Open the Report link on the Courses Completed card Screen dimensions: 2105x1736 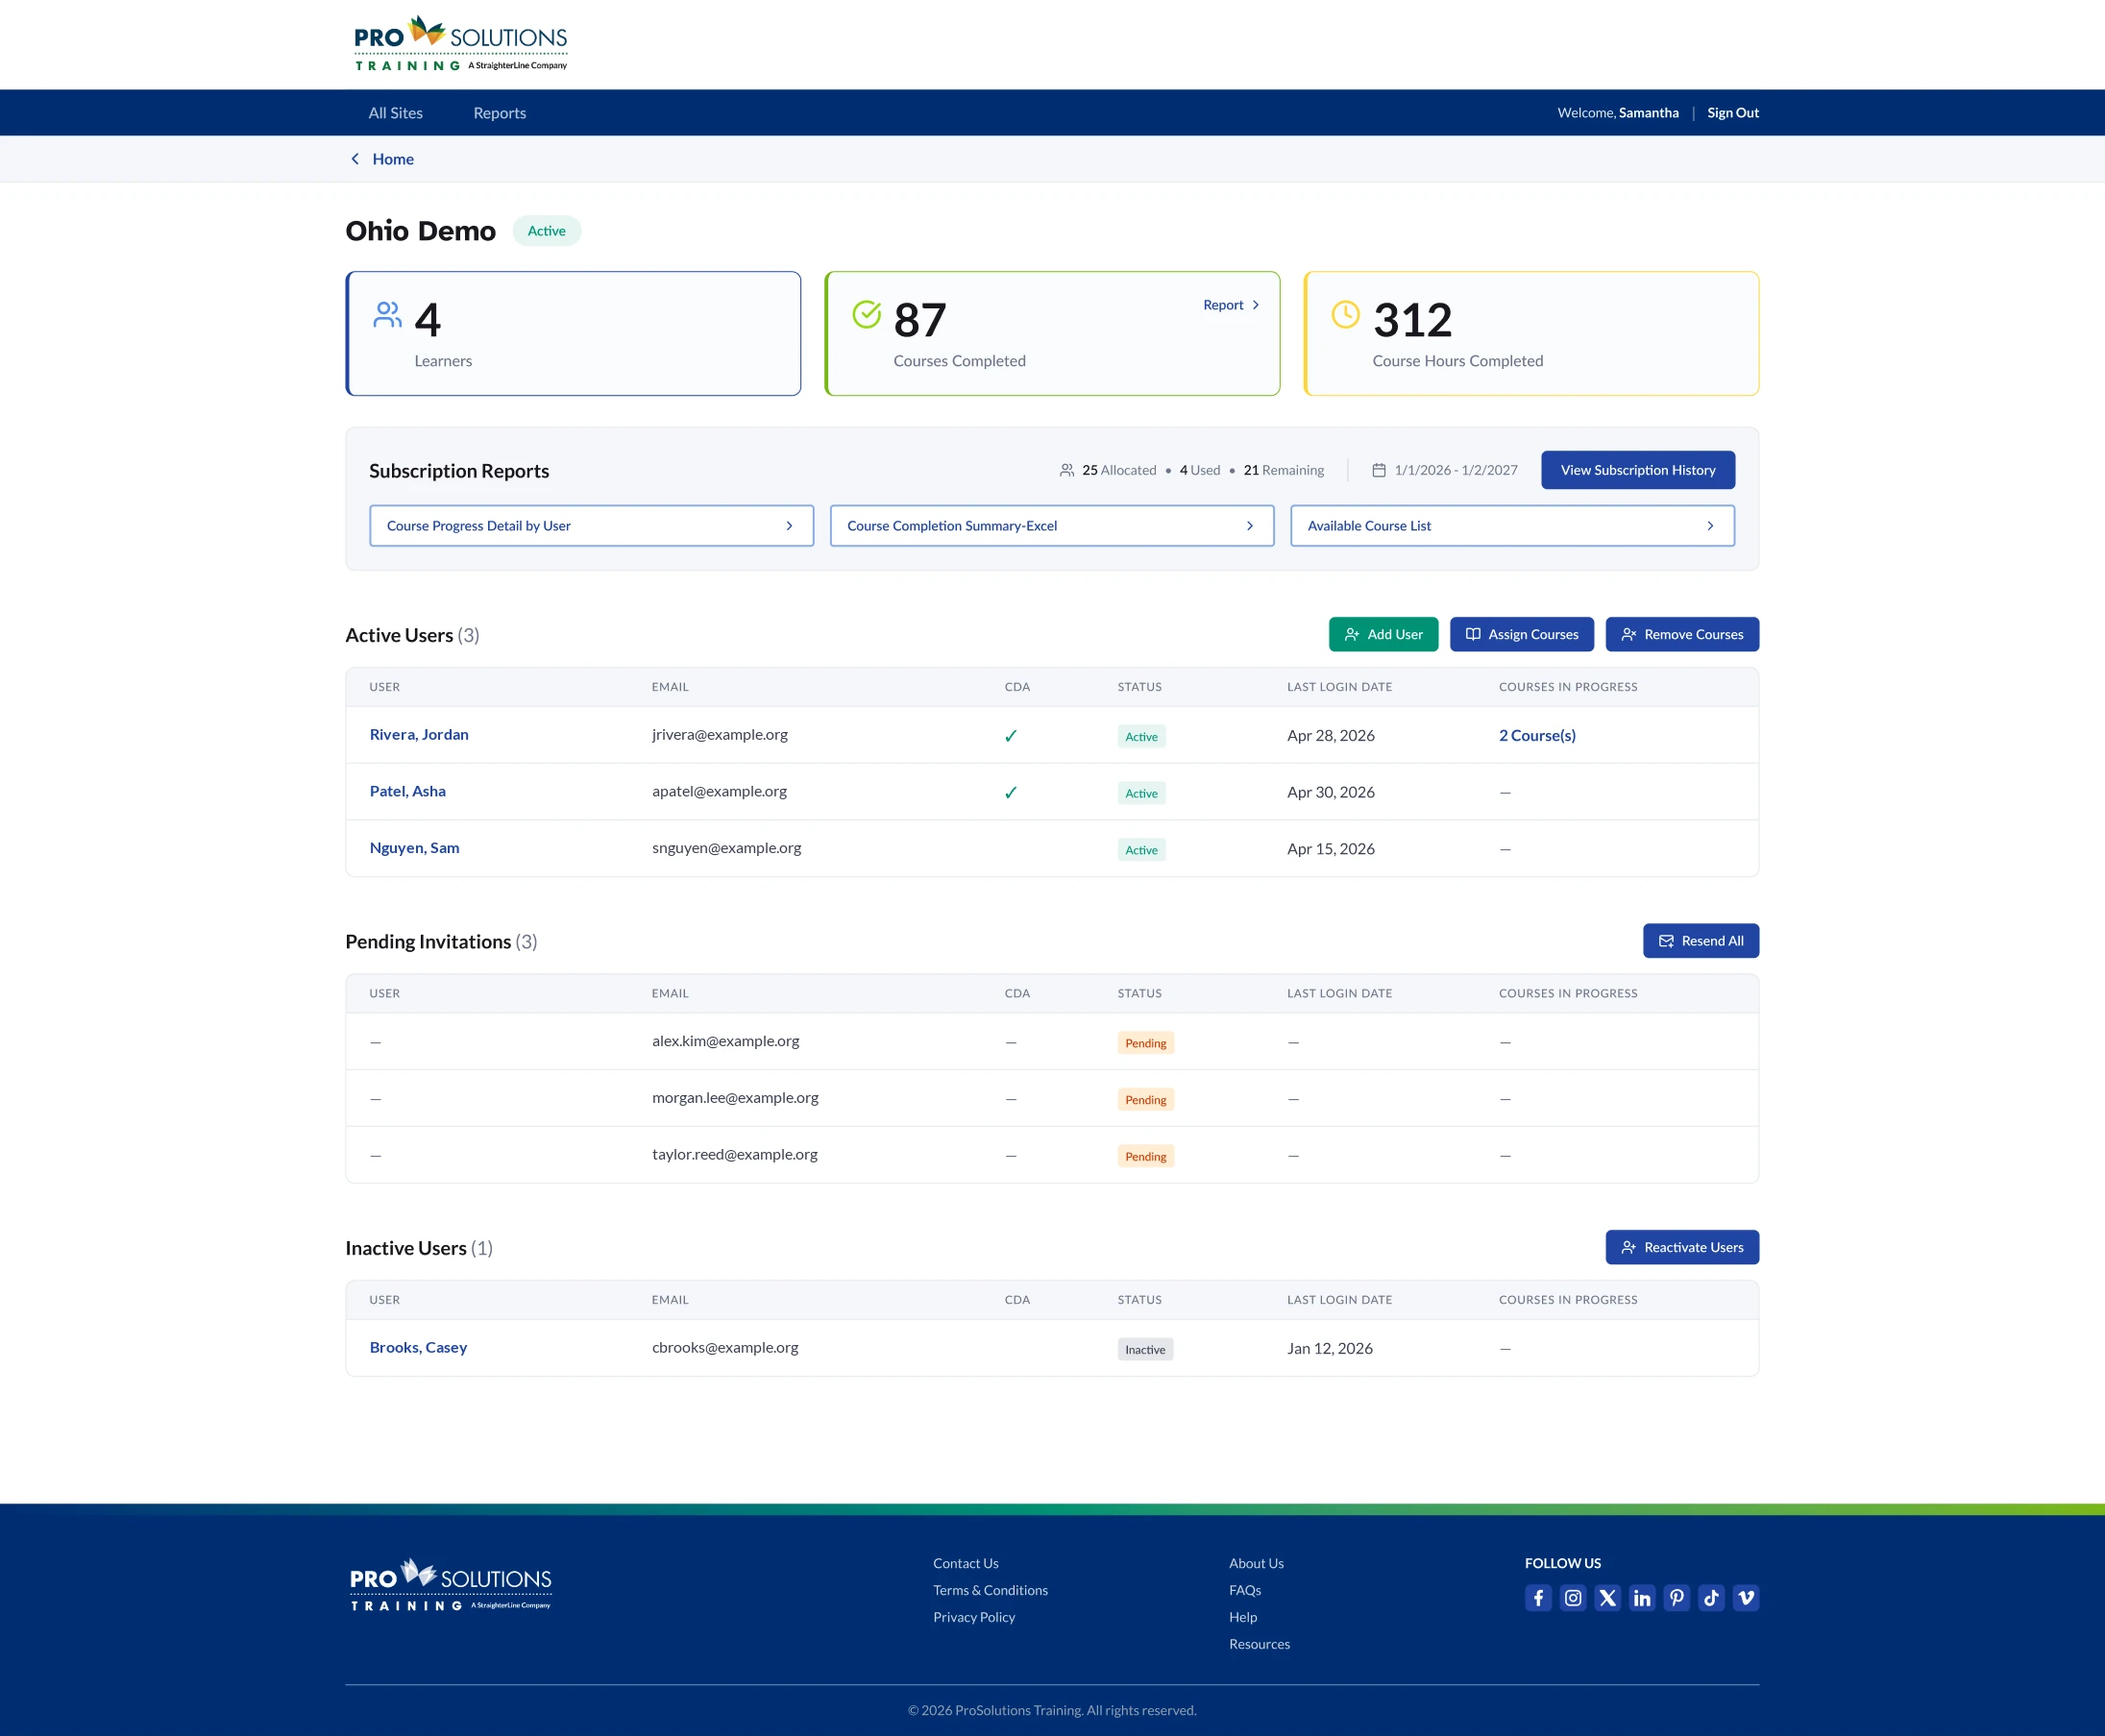1231,305
